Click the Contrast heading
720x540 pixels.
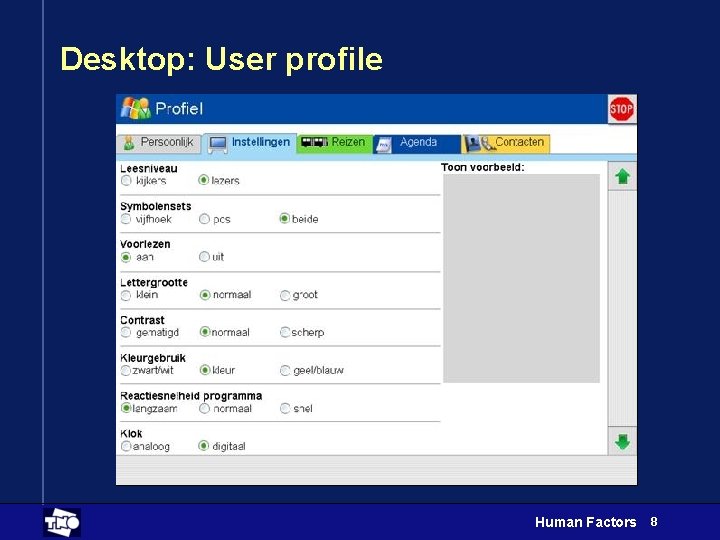click(142, 320)
